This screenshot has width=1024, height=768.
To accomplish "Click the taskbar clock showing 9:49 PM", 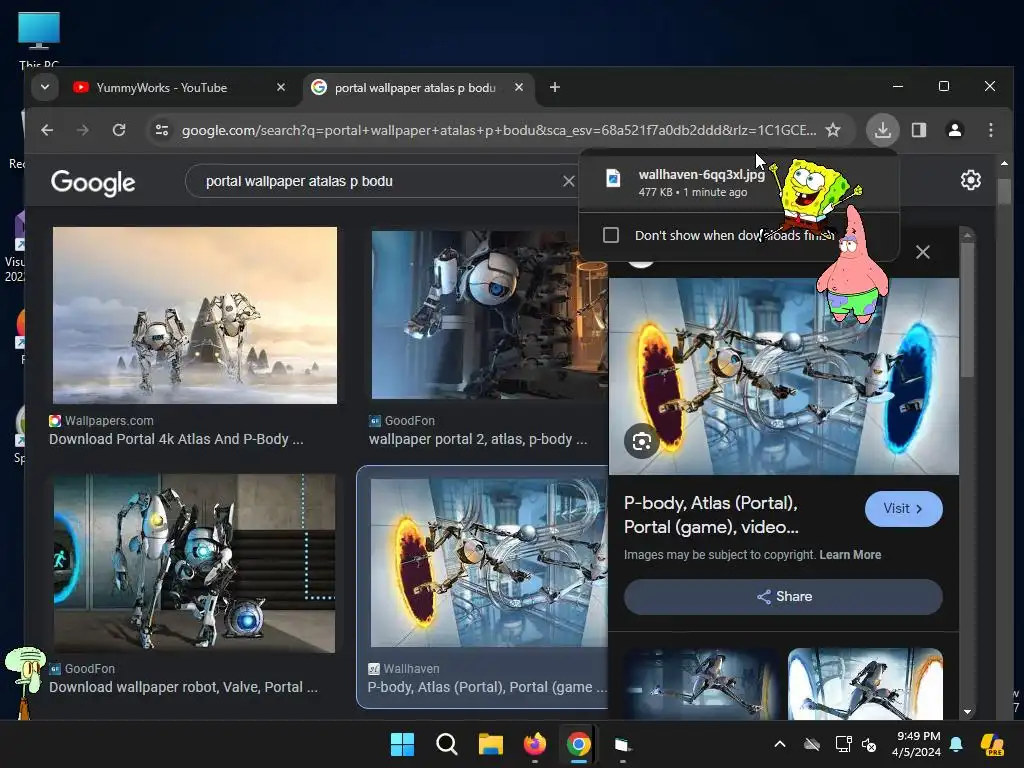I will pyautogui.click(x=917, y=744).
